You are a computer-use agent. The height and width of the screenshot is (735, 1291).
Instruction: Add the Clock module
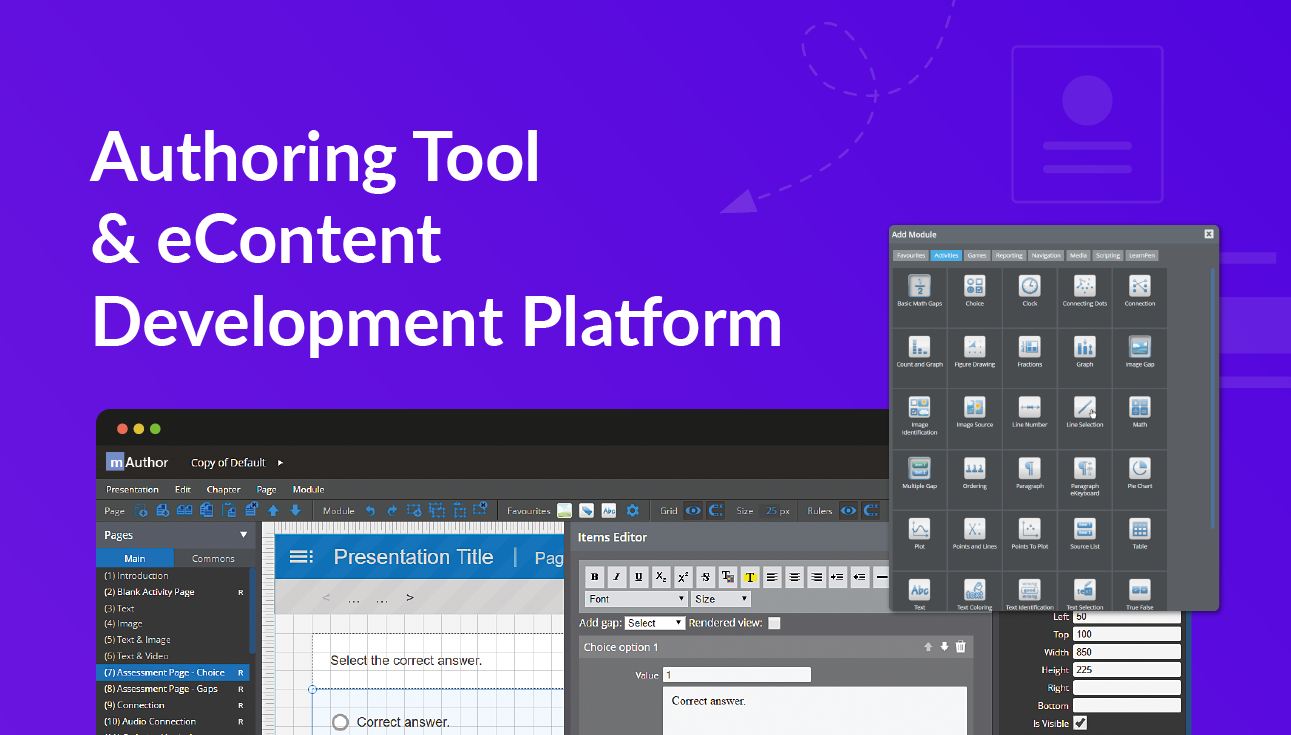click(1029, 290)
